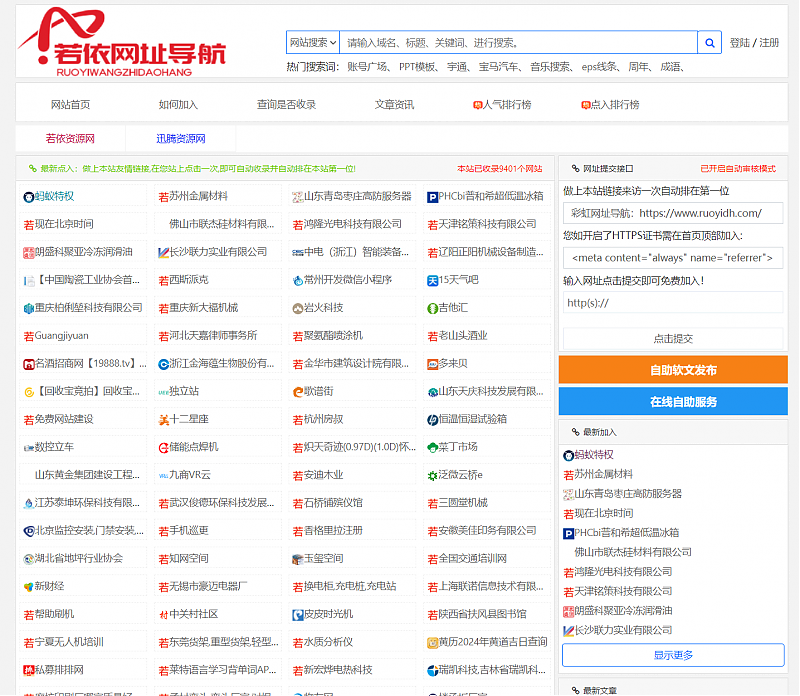The height and width of the screenshot is (696, 800).
Task: Open the 人气排行榜 nav item
Action: coord(502,105)
